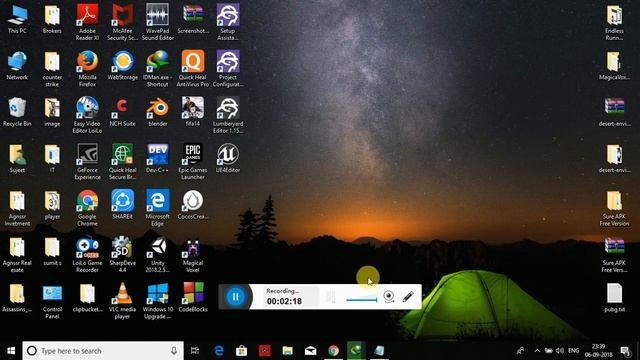Launch McAfee Security Scan icon
The width and height of the screenshot is (640, 360).
[122, 22]
